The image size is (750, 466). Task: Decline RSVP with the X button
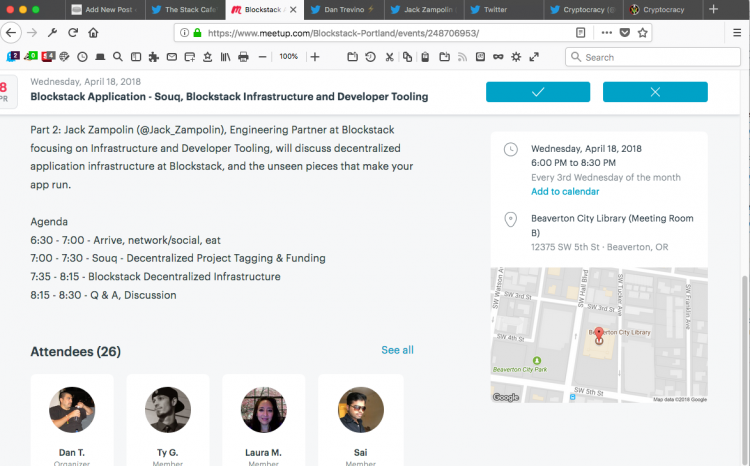point(655,92)
